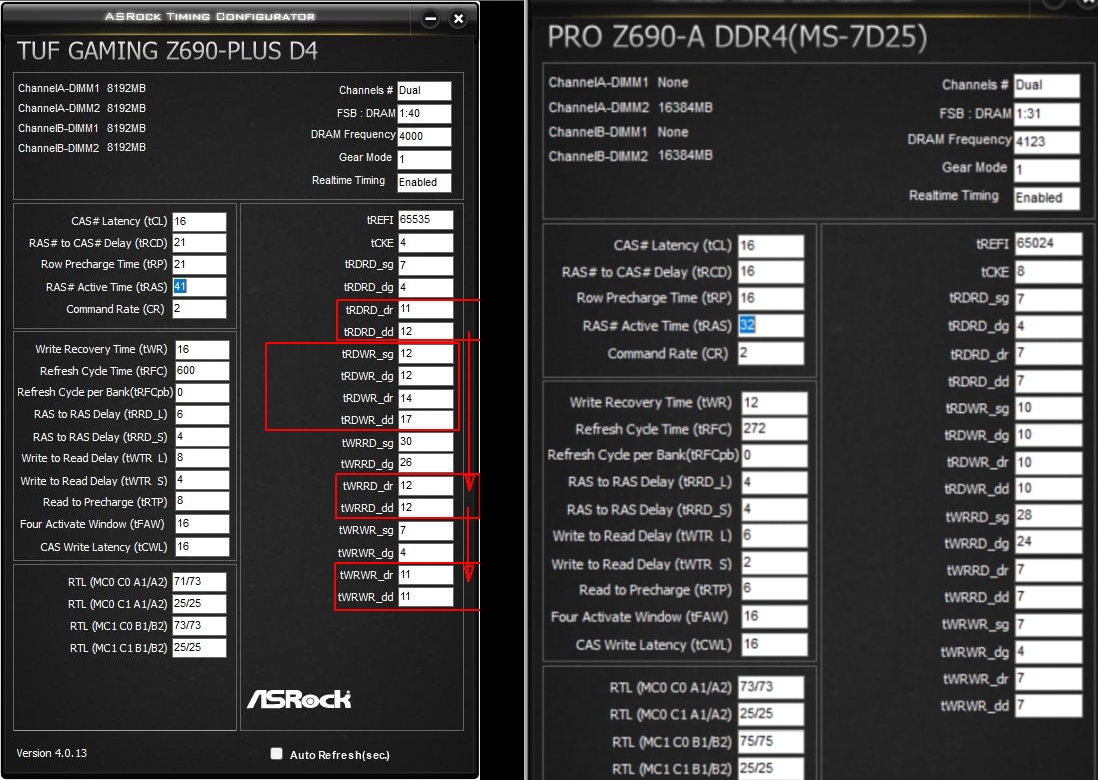Click Version 4.0.13 text
Image resolution: width=1098 pixels, height=780 pixels.
click(x=52, y=753)
